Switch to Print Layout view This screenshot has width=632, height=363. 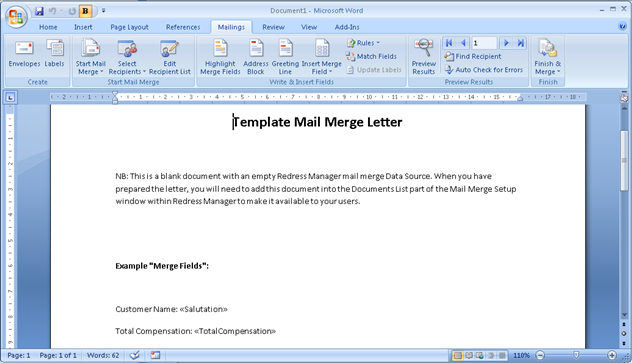tap(457, 355)
